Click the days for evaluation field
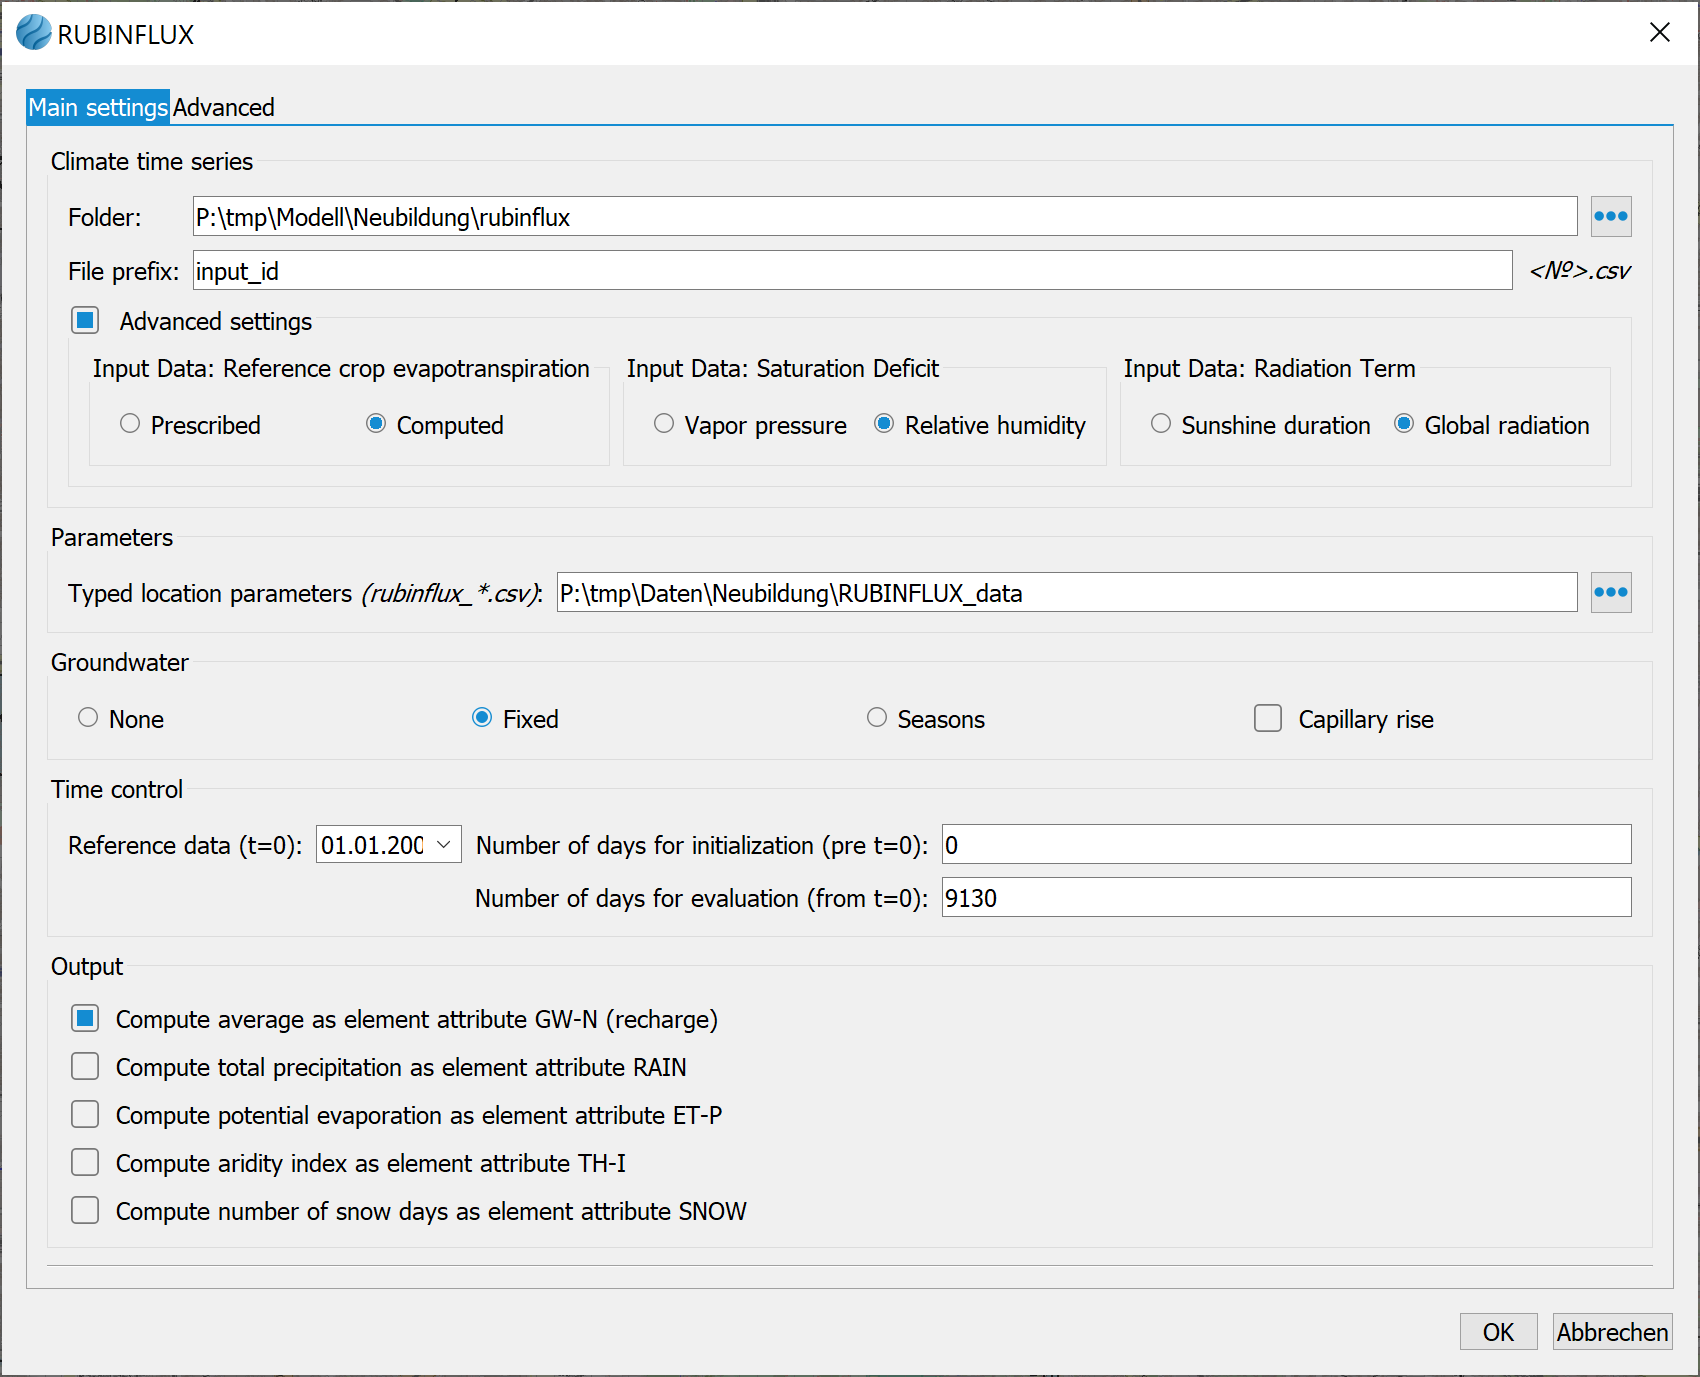The image size is (1700, 1377). [x=1285, y=898]
